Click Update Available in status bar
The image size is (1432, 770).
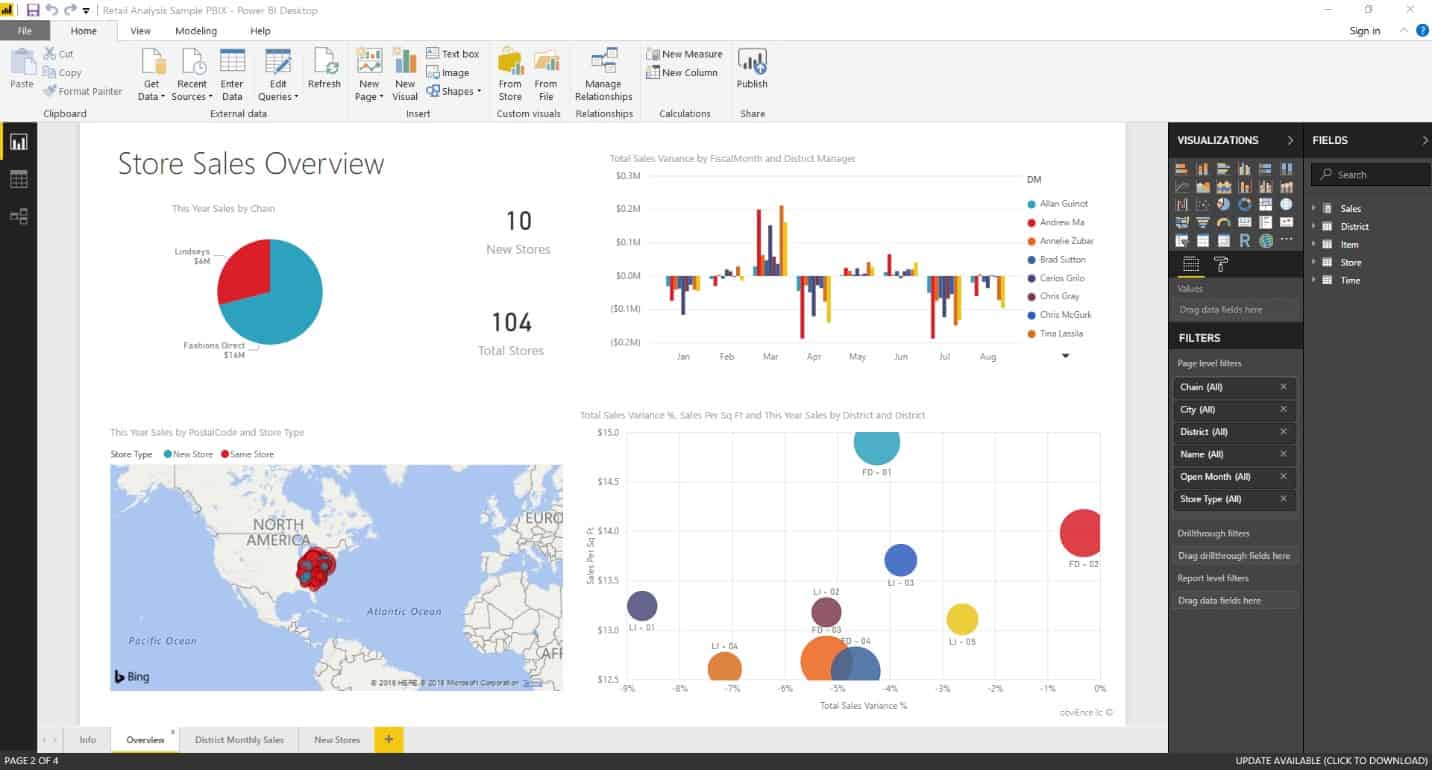(x=1331, y=761)
